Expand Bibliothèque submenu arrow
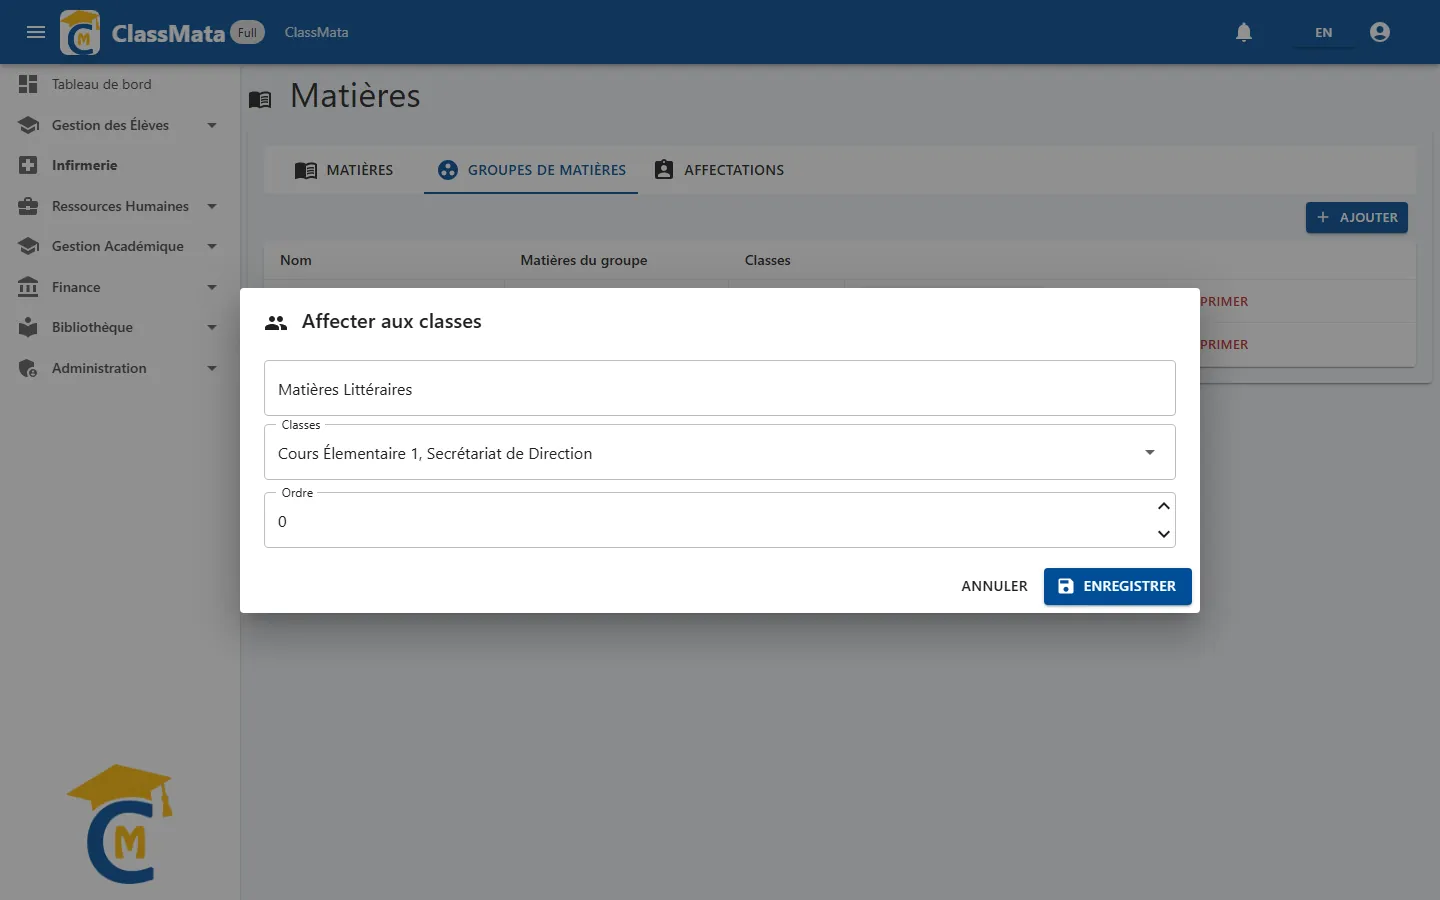Image resolution: width=1440 pixels, height=900 pixels. (x=212, y=327)
